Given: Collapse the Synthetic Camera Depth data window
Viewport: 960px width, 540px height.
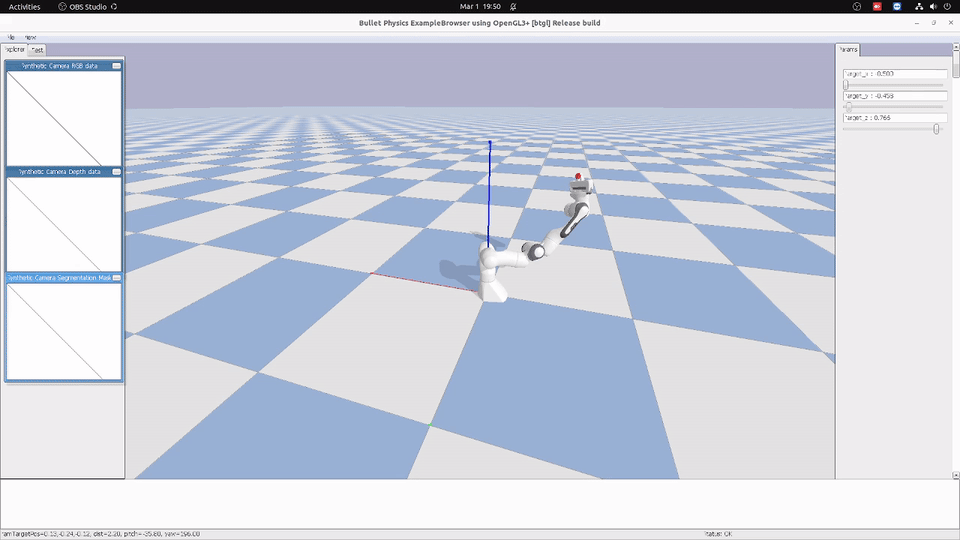Looking at the screenshot, I should [x=116, y=172].
